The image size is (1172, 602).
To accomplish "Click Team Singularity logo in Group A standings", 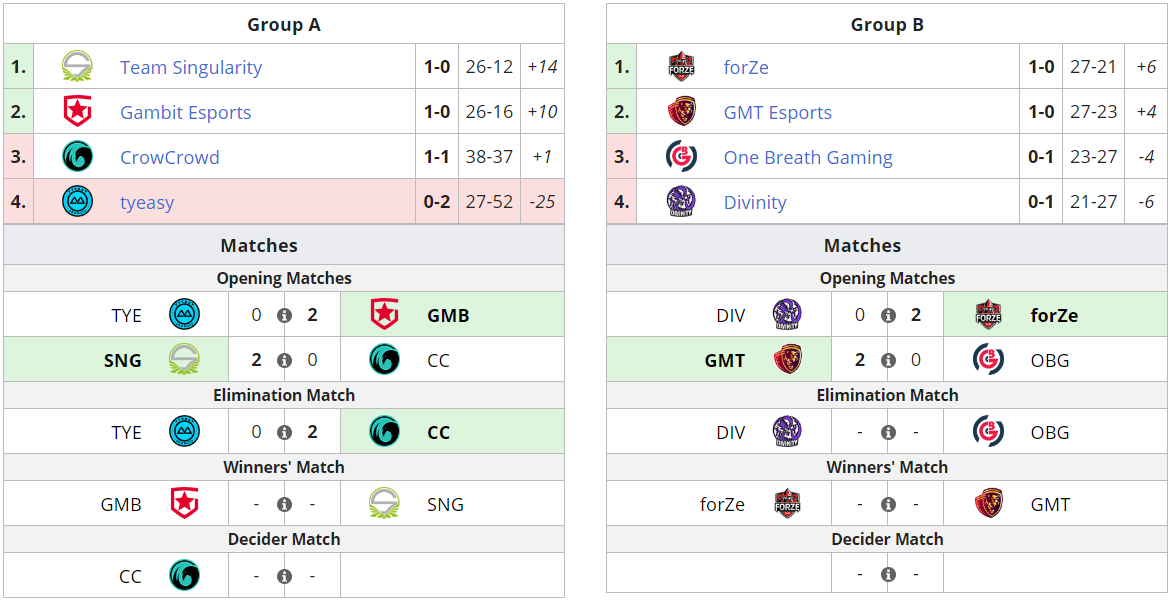I will (77, 67).
